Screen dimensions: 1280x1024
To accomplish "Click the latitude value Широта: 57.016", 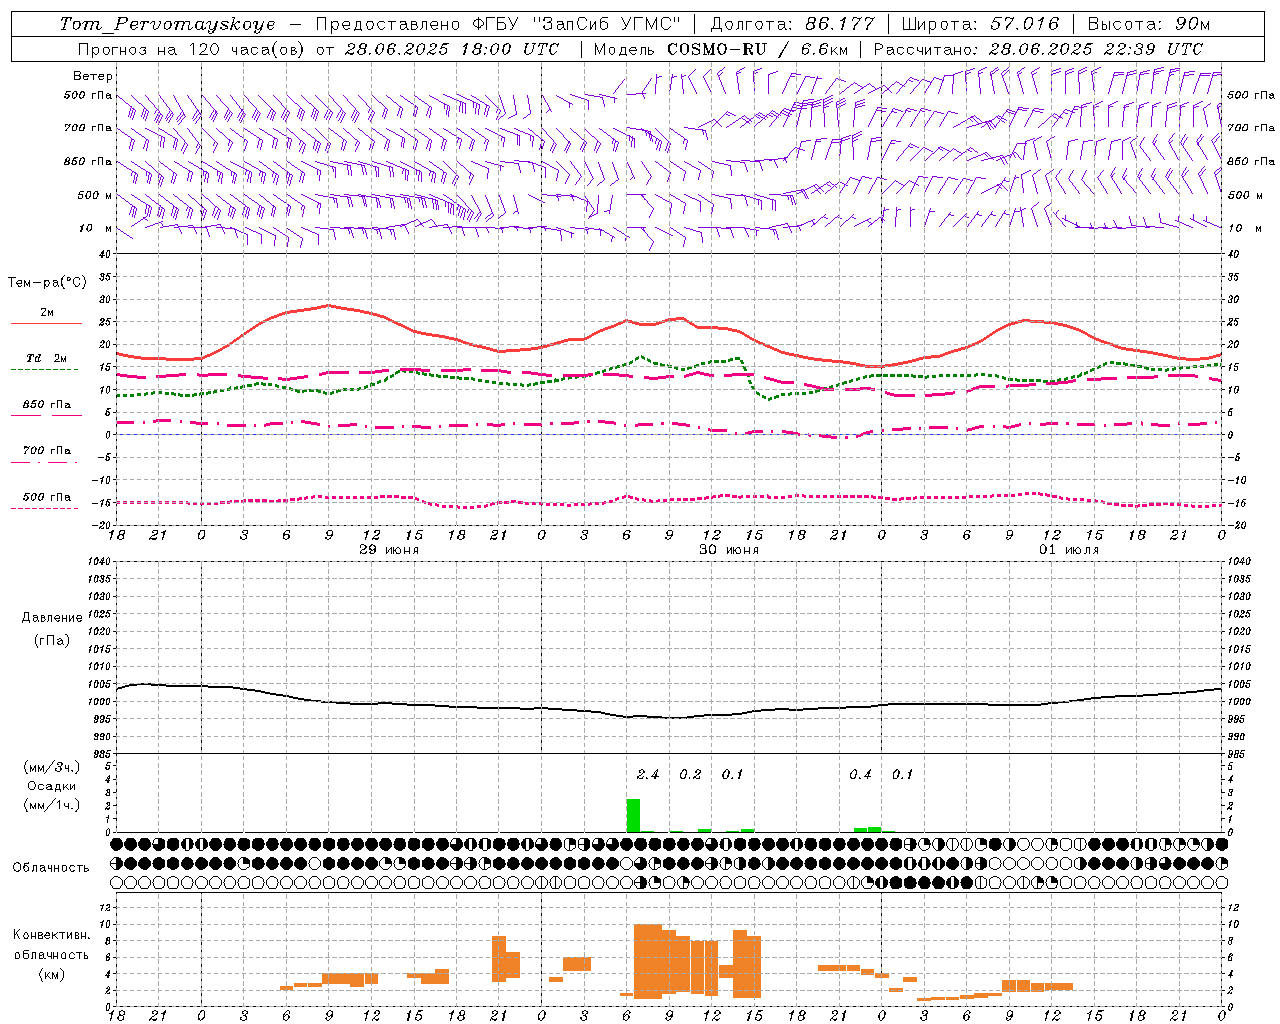I will coord(980,24).
